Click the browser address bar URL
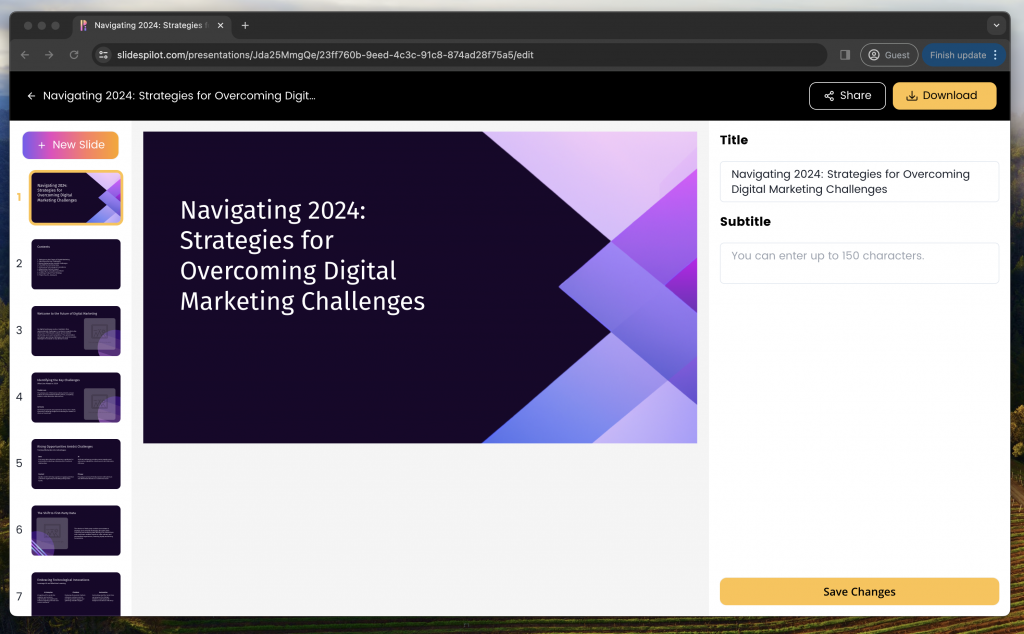Viewport: 1024px width, 634px height. (x=400, y=55)
